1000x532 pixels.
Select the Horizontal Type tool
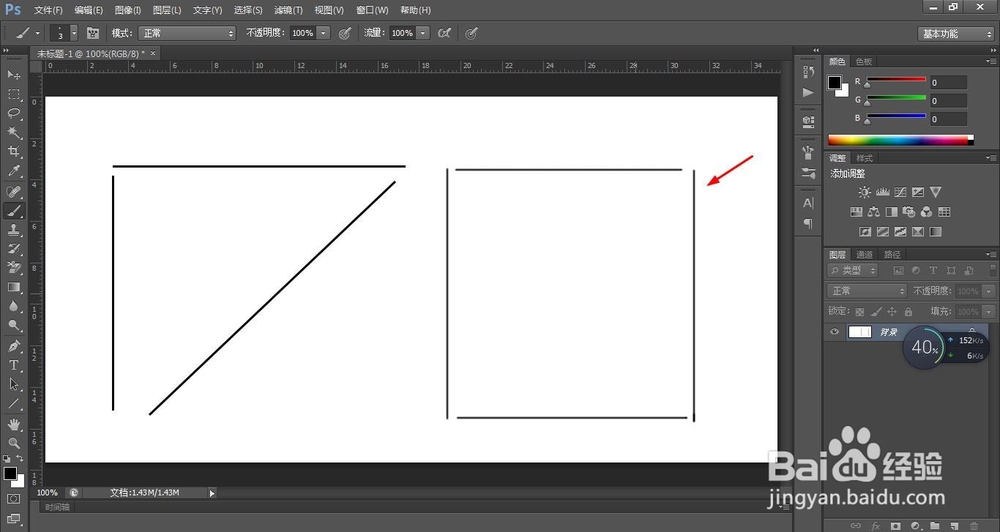tap(13, 365)
